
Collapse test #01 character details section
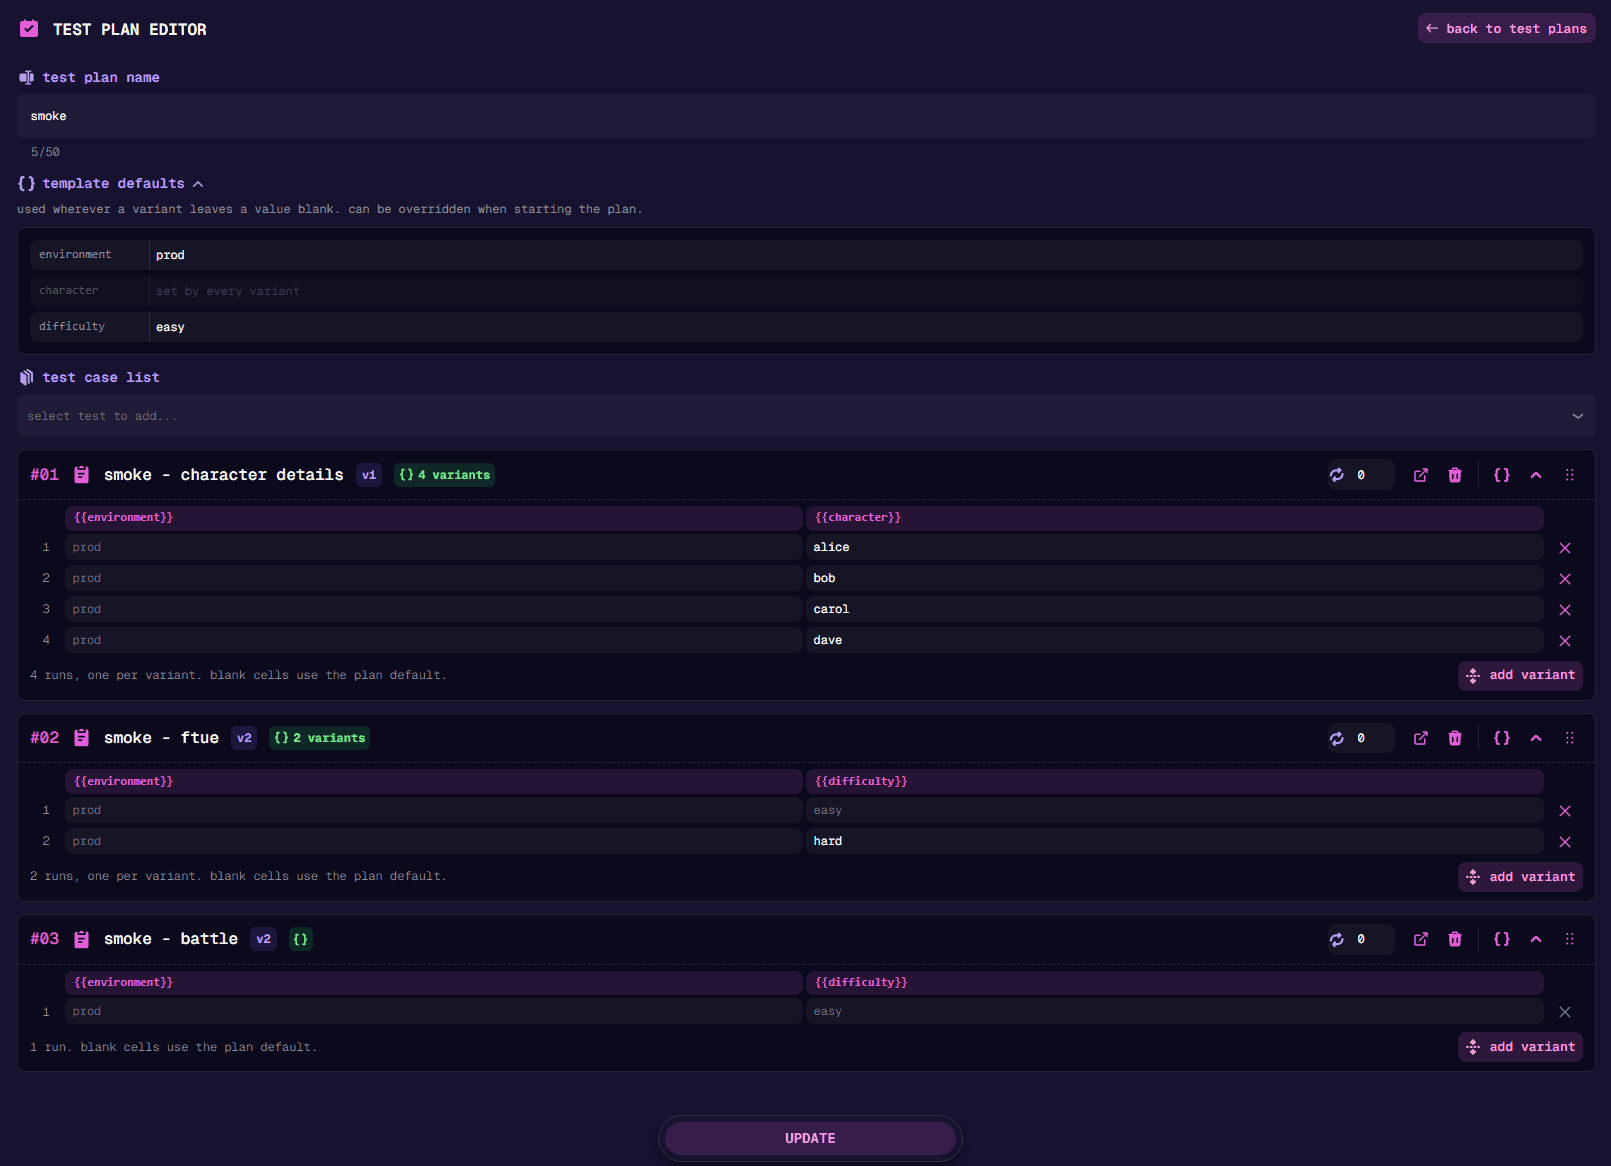point(1536,475)
